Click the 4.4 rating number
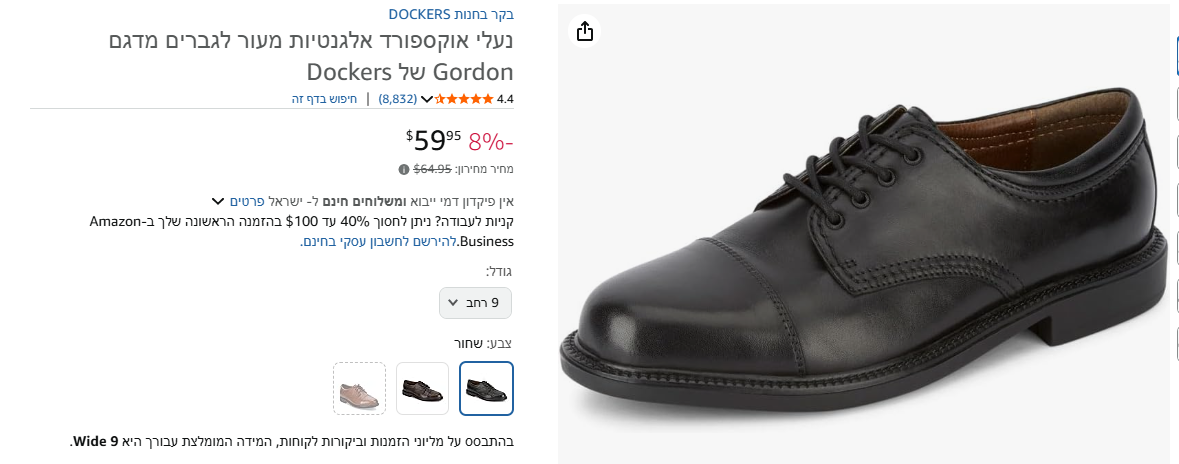The width and height of the screenshot is (1179, 464). coord(505,98)
